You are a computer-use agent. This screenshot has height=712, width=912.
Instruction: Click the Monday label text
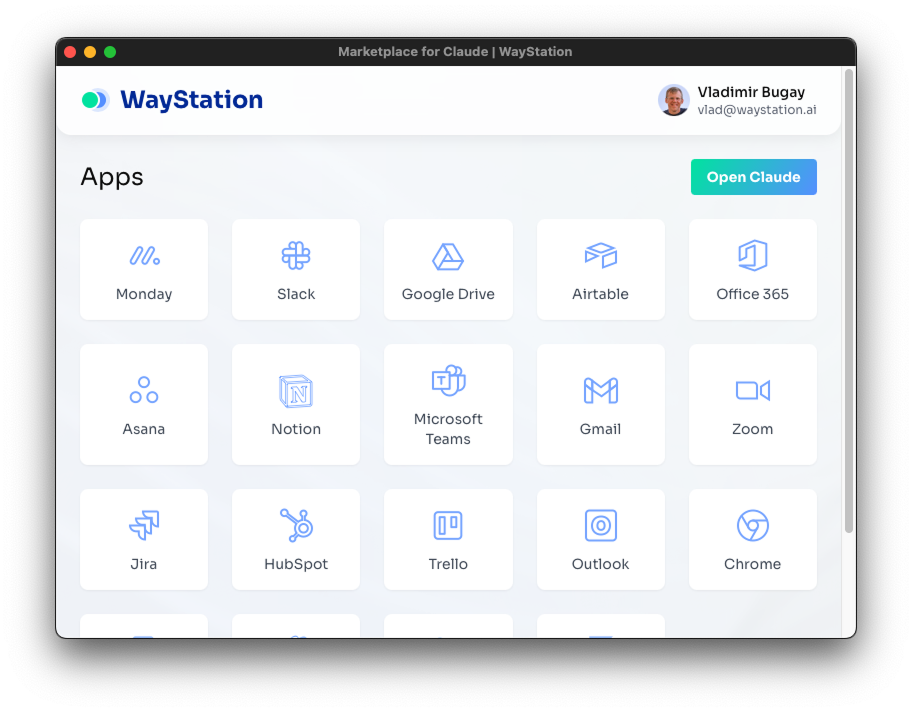click(x=144, y=294)
